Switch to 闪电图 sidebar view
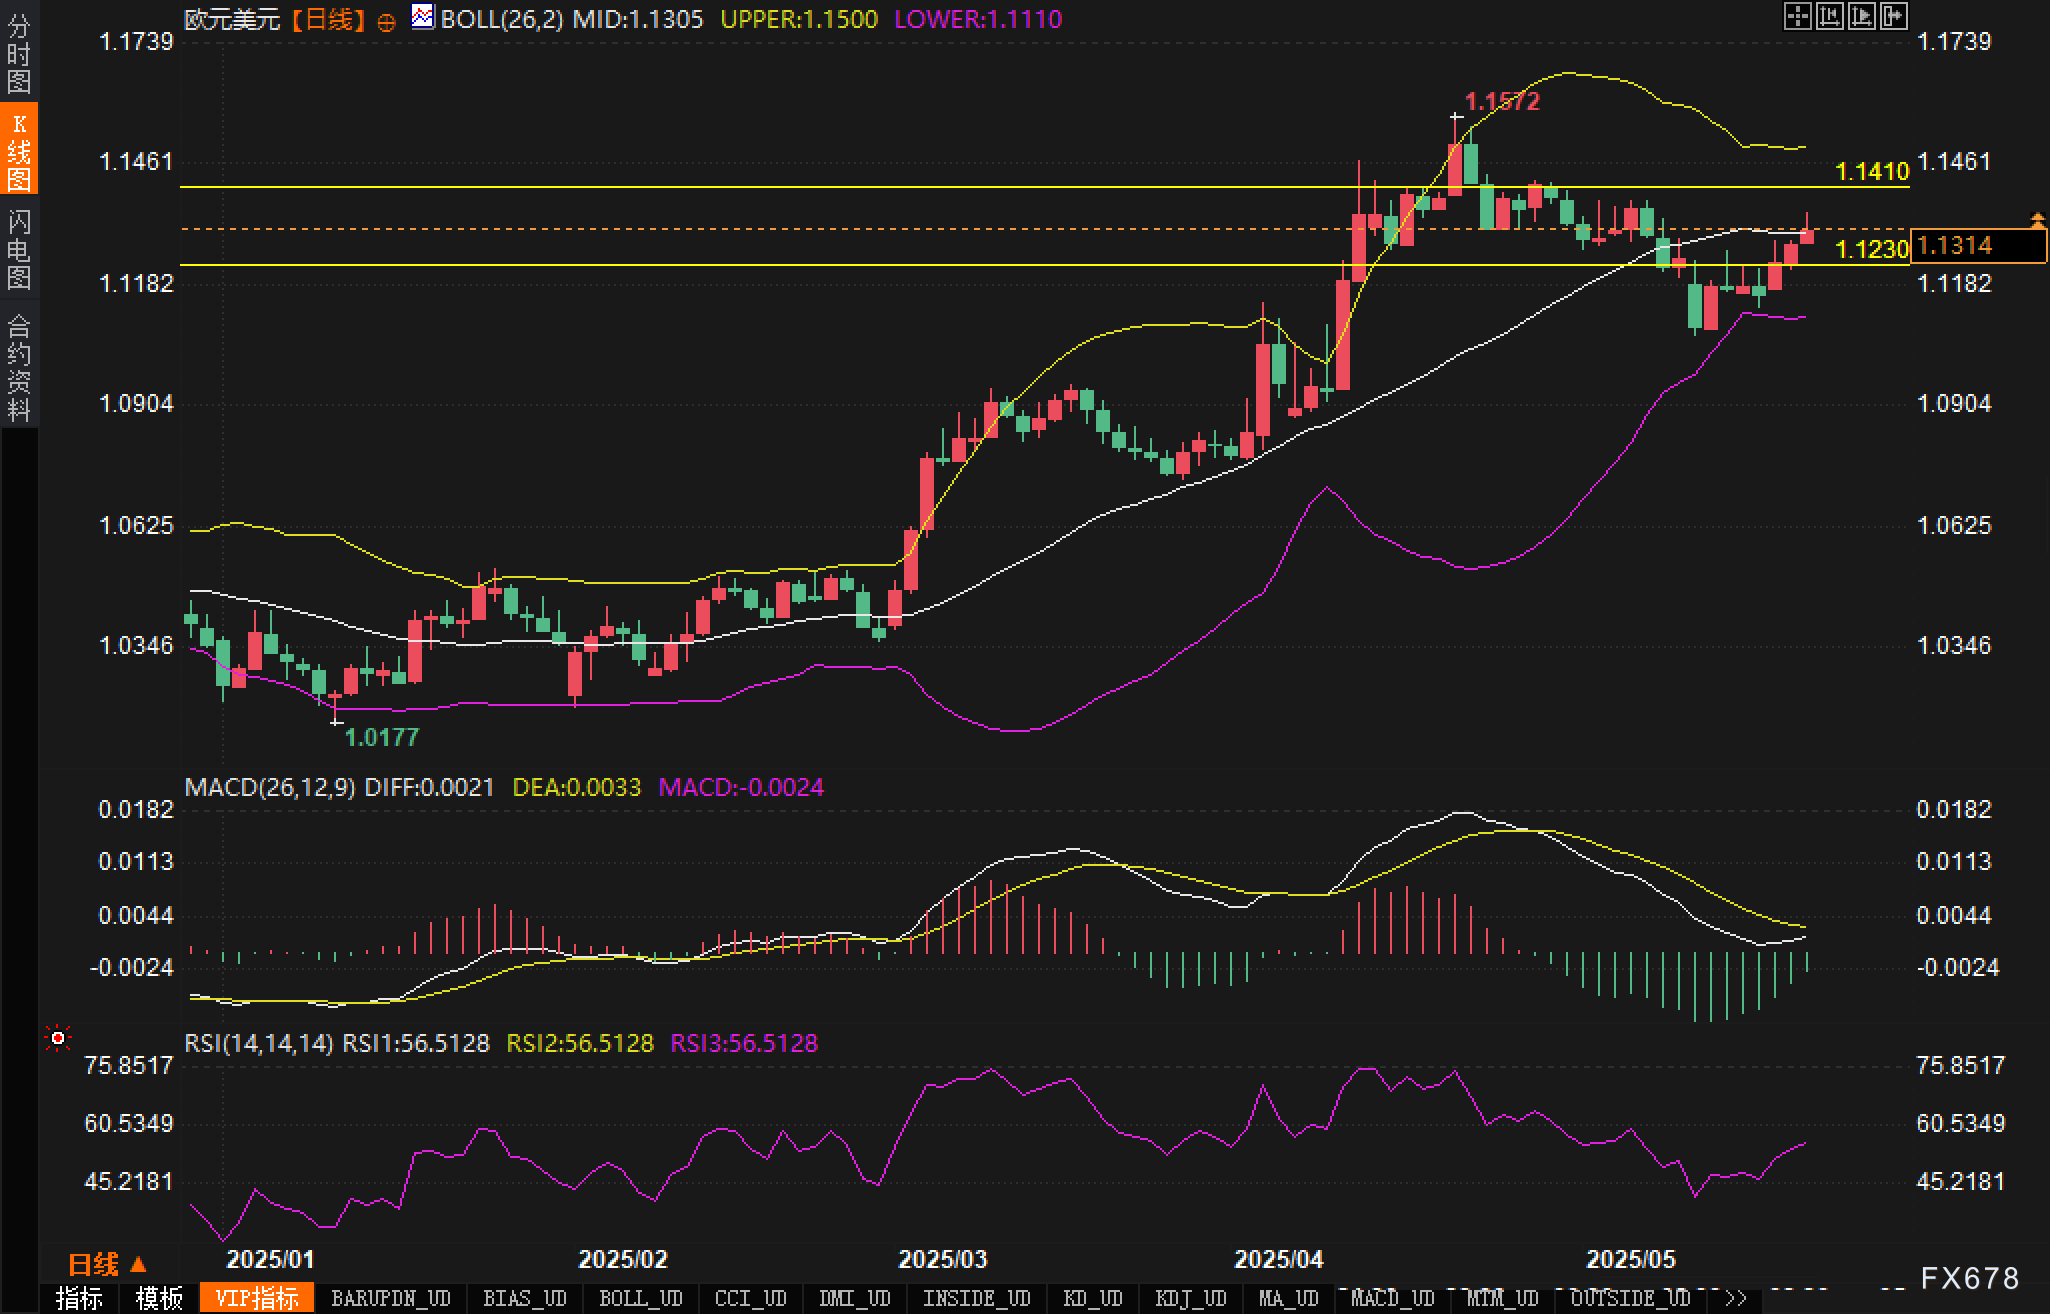Viewport: 2050px width, 1314px height. pyautogui.click(x=19, y=249)
